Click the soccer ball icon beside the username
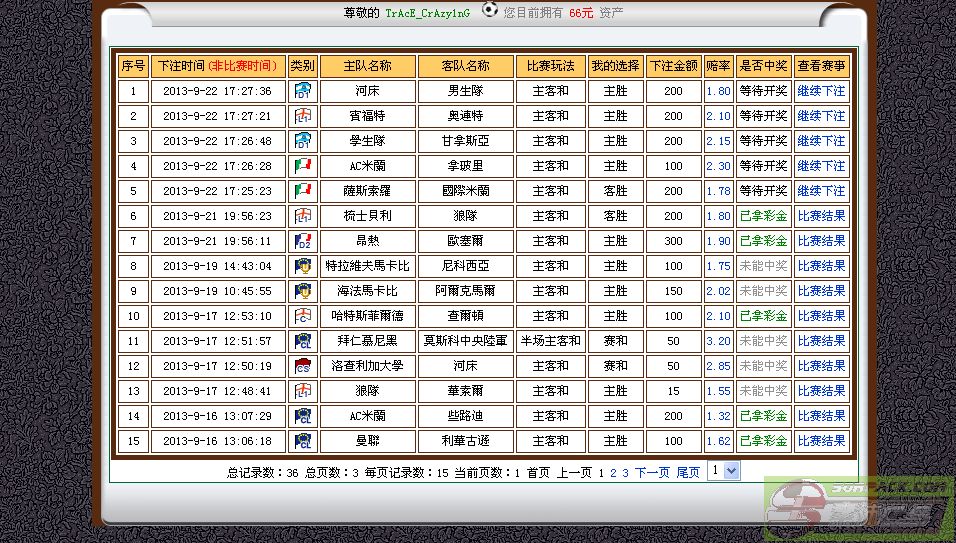This screenshot has height=543, width=956. tap(489, 10)
